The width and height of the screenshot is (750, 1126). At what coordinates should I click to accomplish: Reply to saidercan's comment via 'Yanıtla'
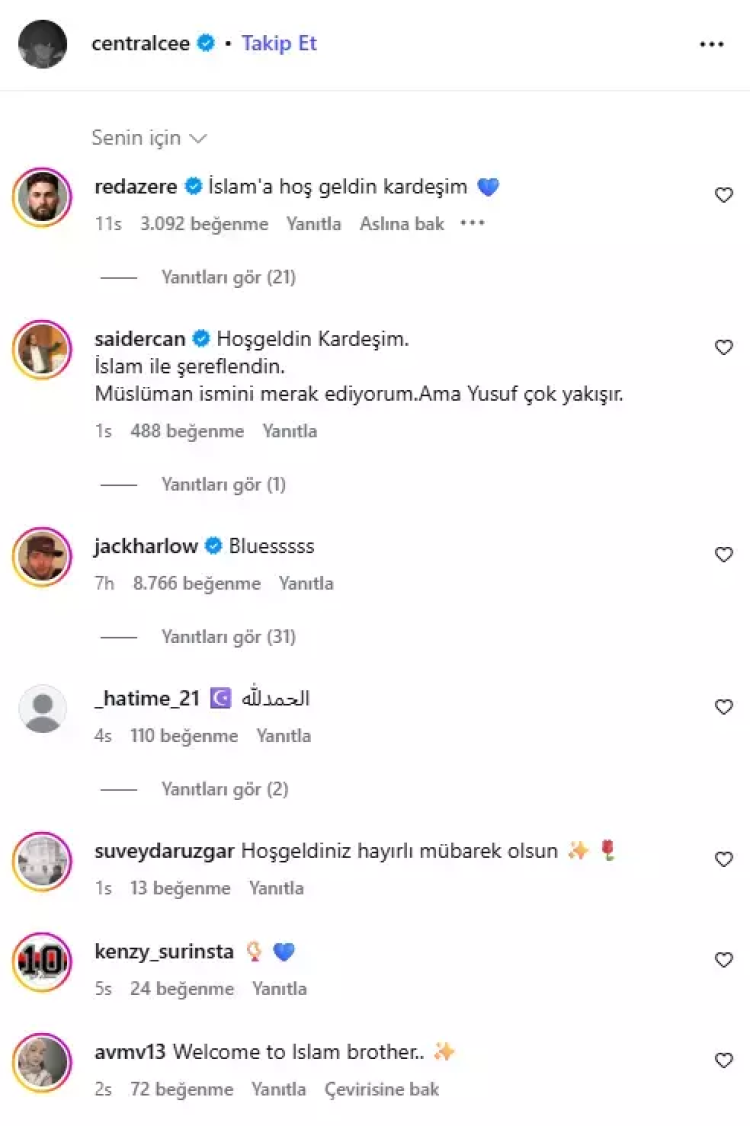290,431
